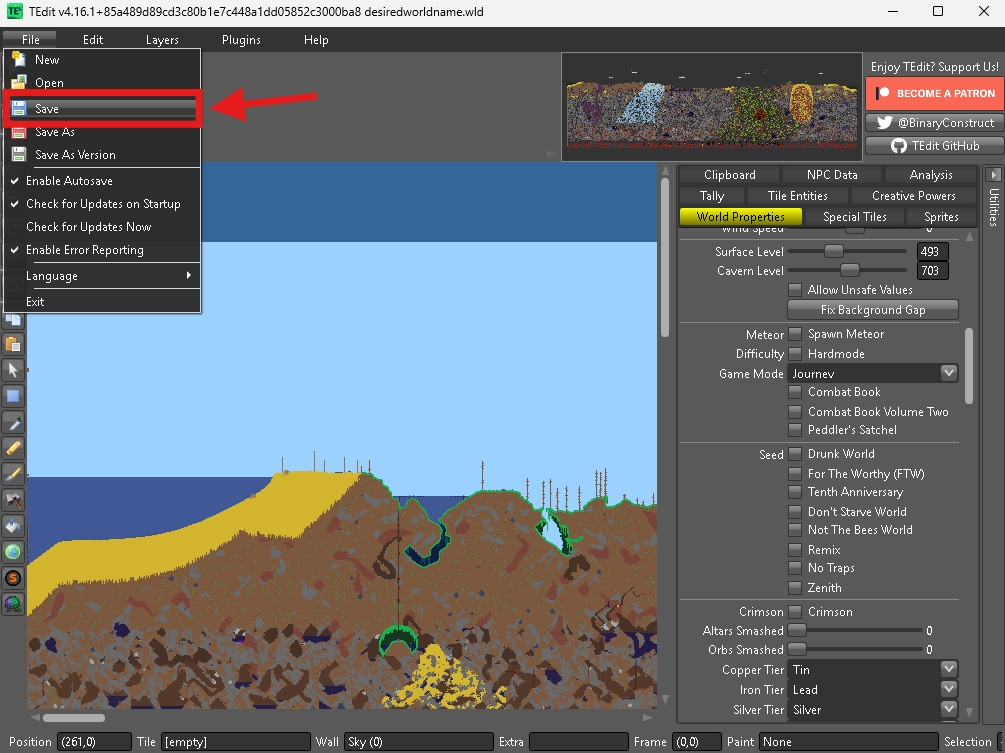Click Save As in File menu
The image size is (1005, 753).
tap(55, 132)
